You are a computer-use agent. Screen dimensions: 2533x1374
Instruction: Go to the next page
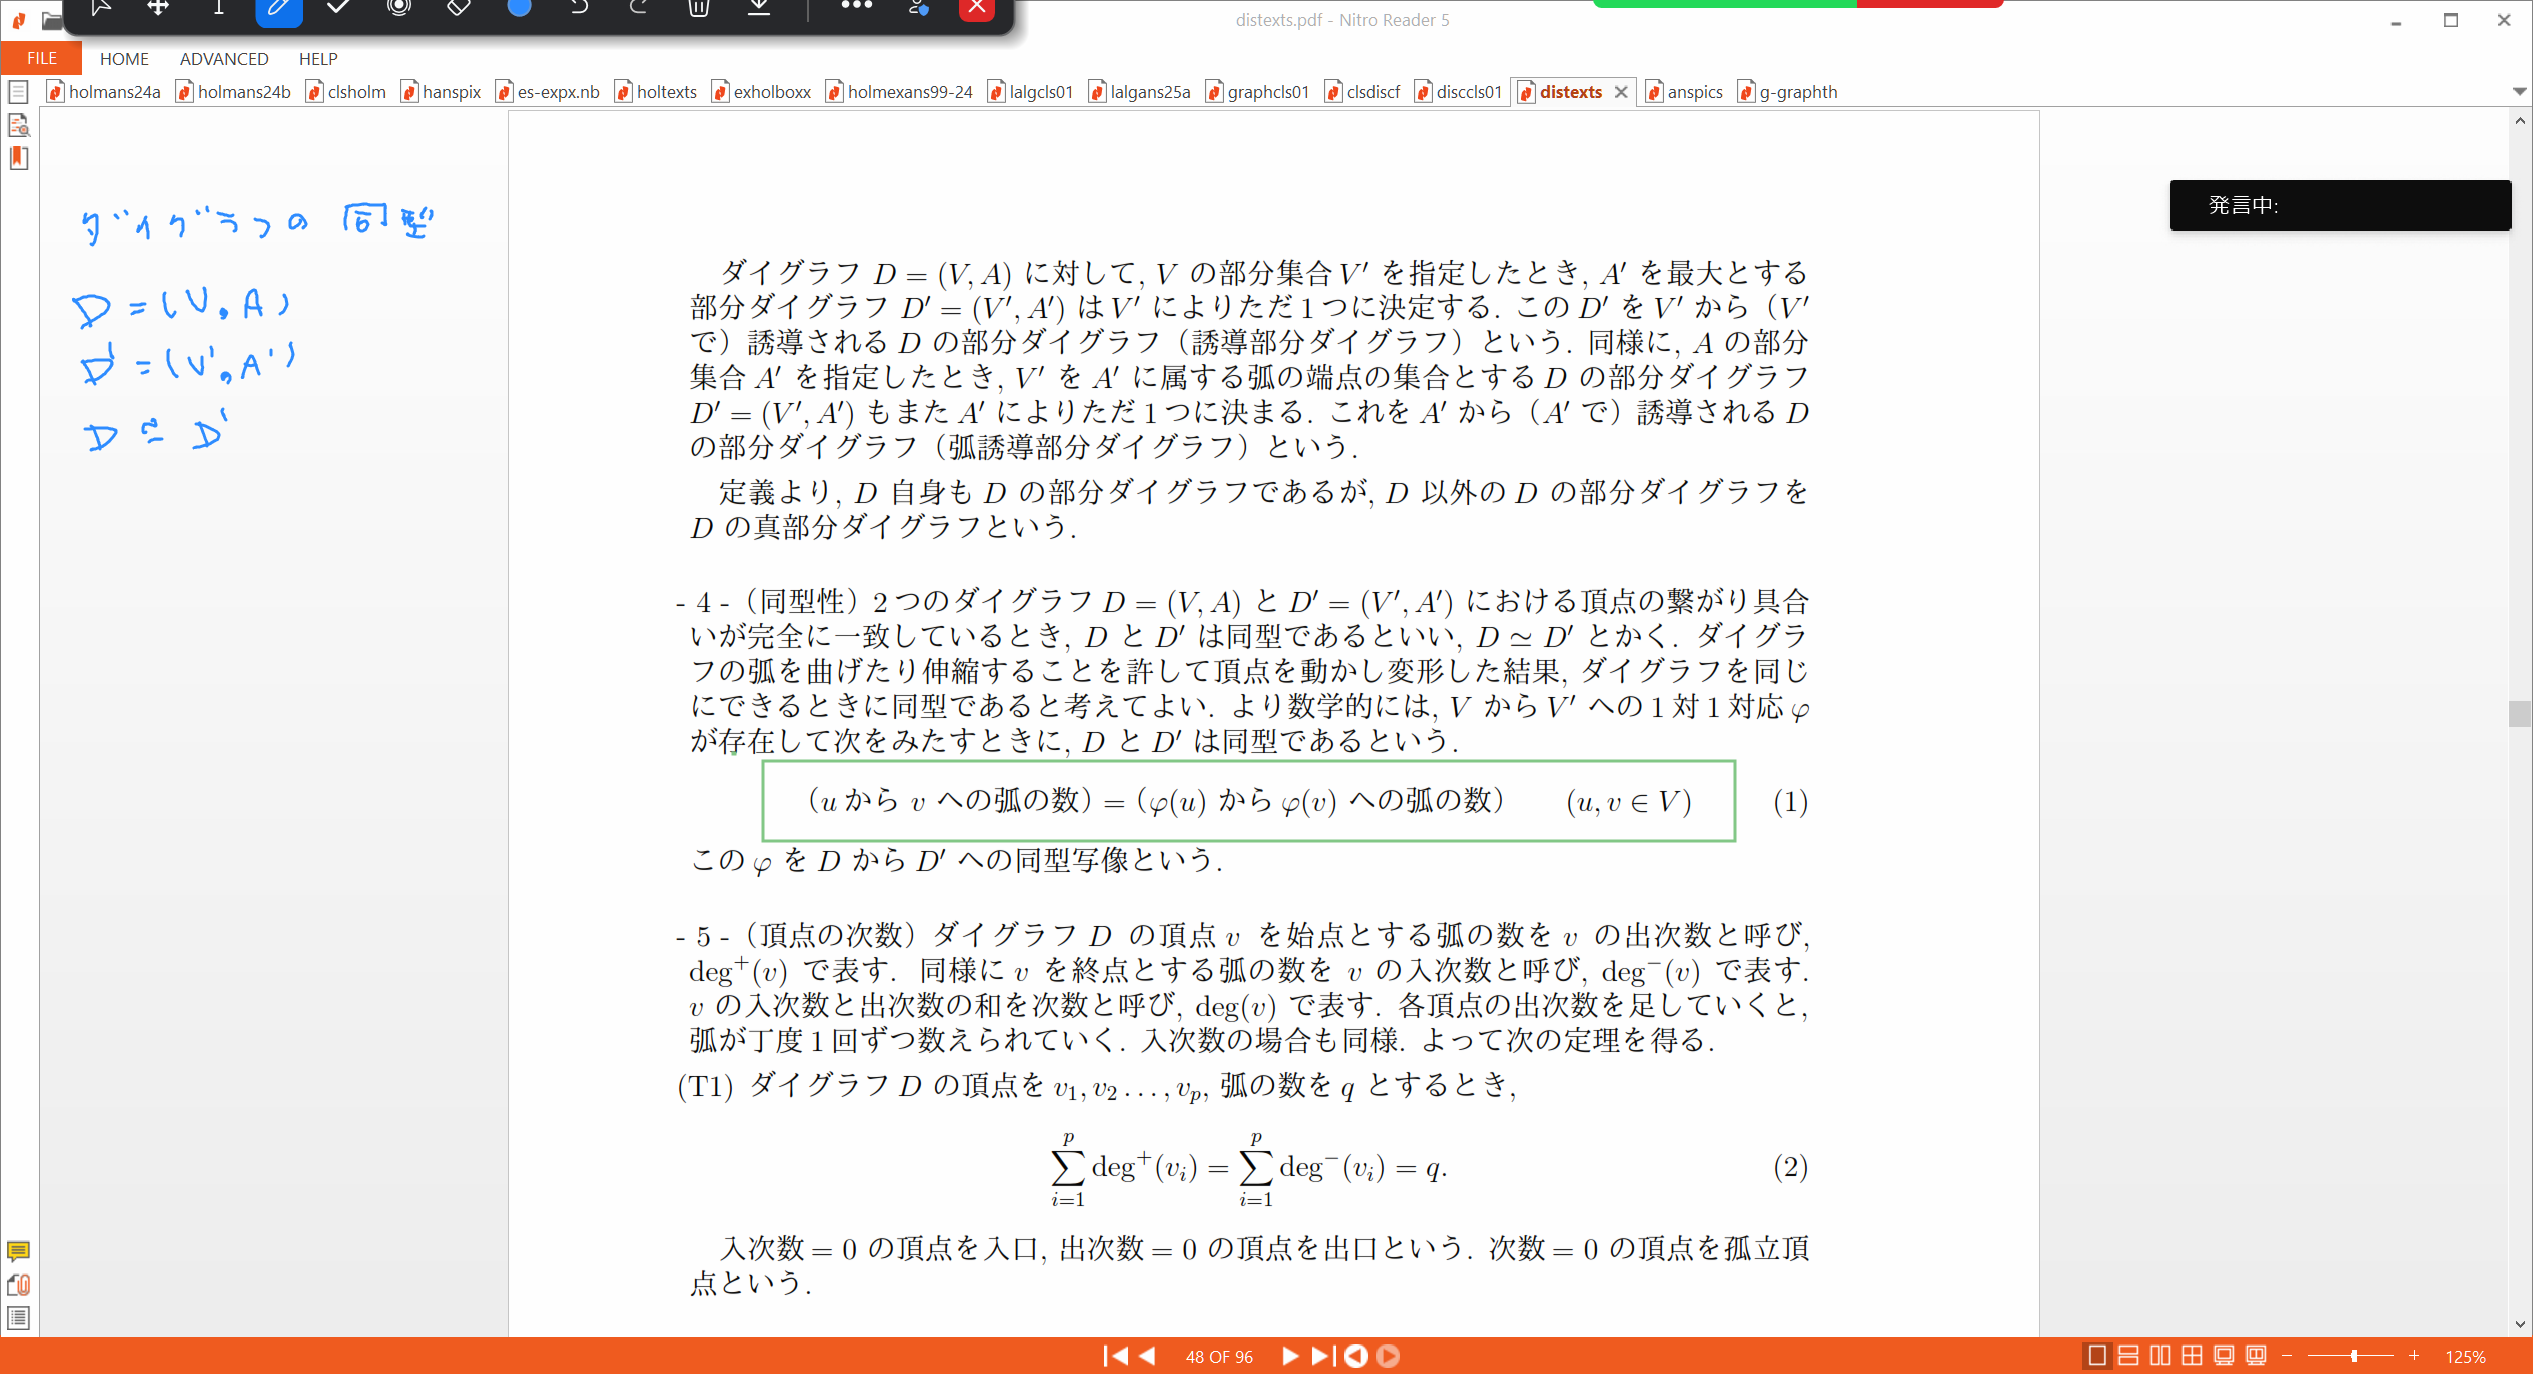(1289, 1356)
